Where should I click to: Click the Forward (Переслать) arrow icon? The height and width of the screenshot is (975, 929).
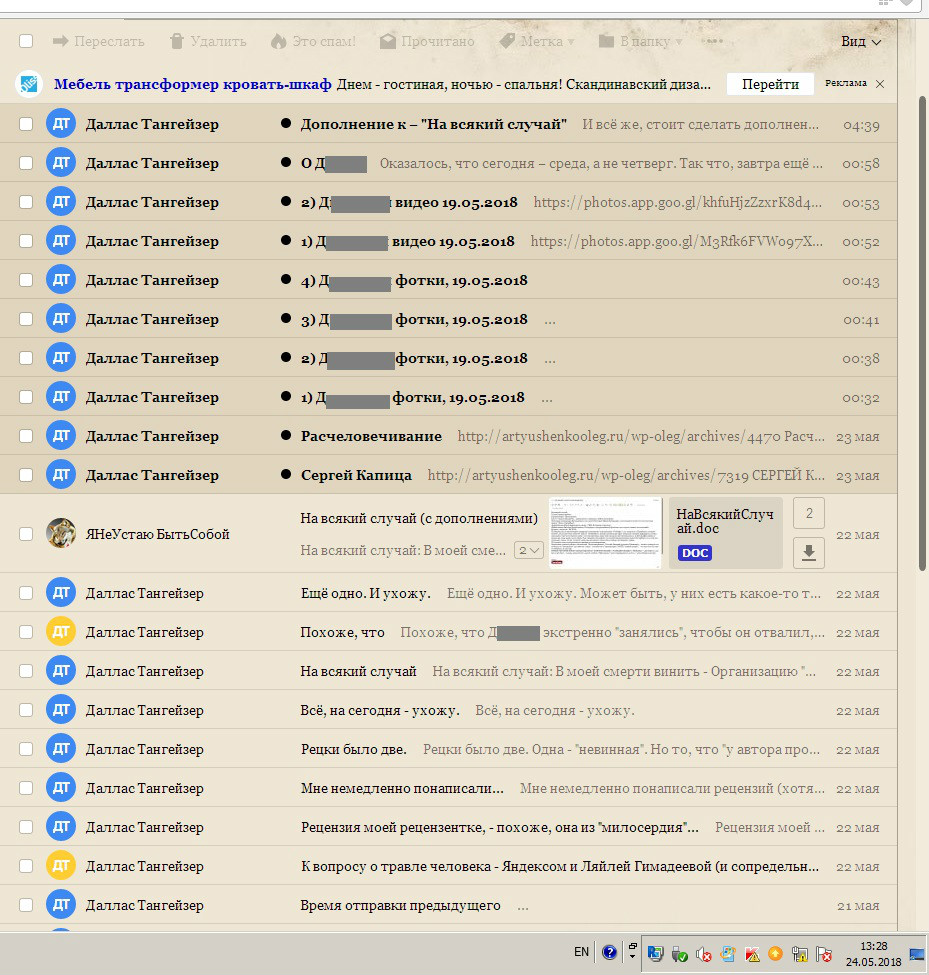tap(60, 41)
